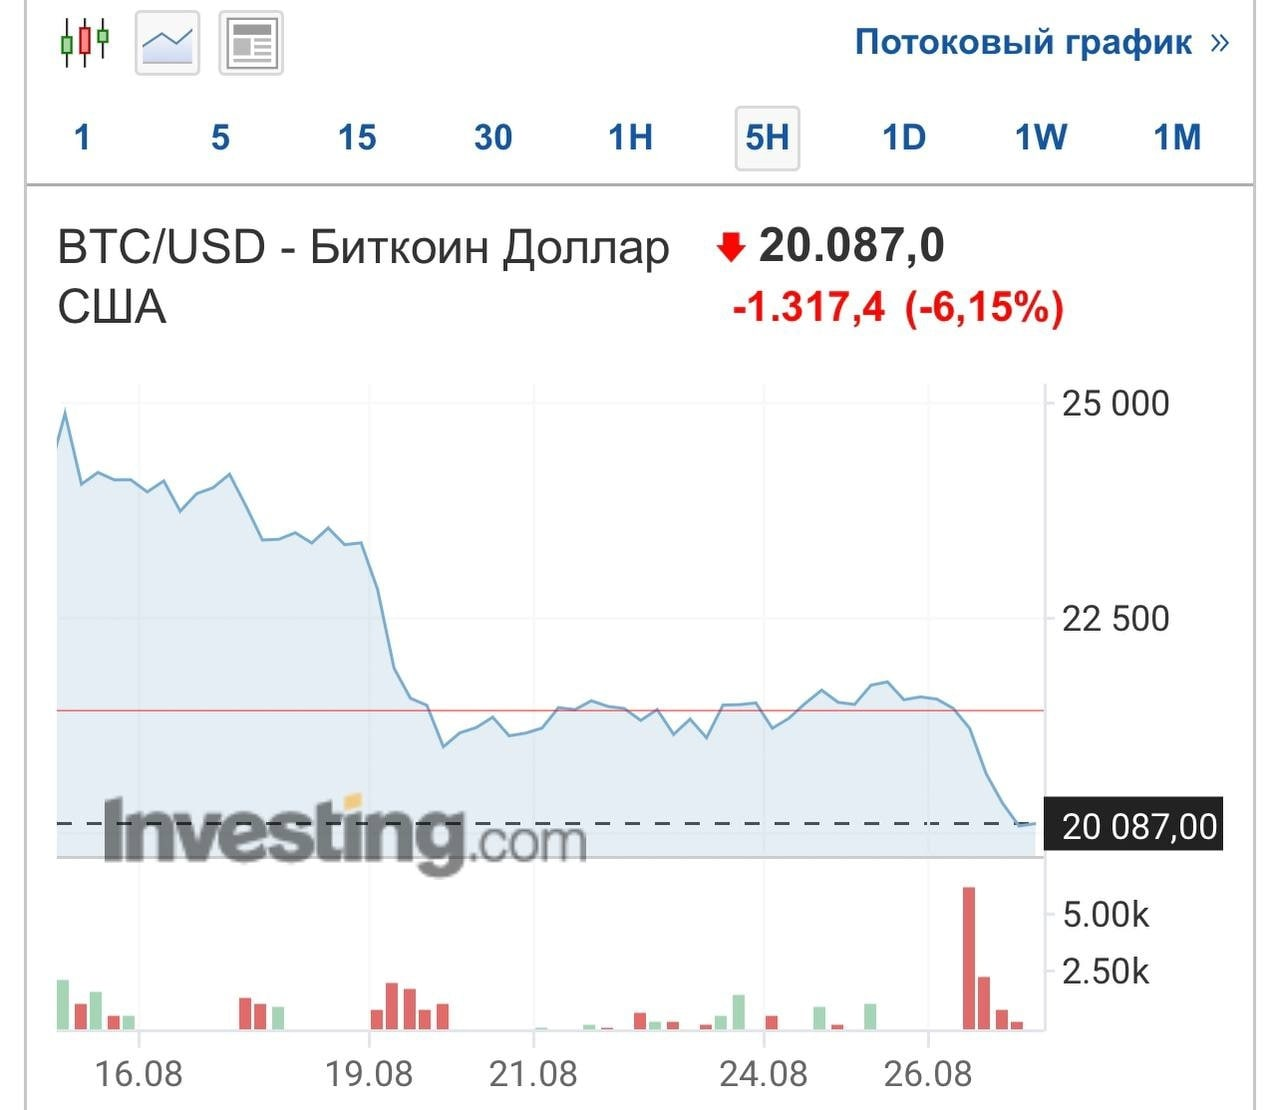Click the red down arrow price indicator
The height and width of the screenshot is (1110, 1280).
pyautogui.click(x=731, y=246)
